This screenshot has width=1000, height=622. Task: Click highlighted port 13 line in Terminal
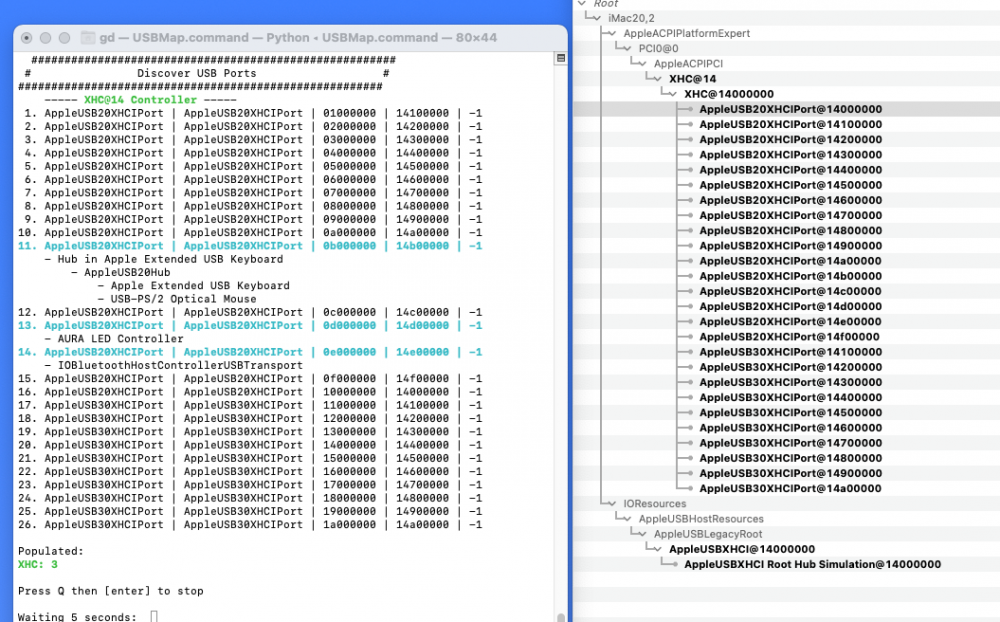250,325
